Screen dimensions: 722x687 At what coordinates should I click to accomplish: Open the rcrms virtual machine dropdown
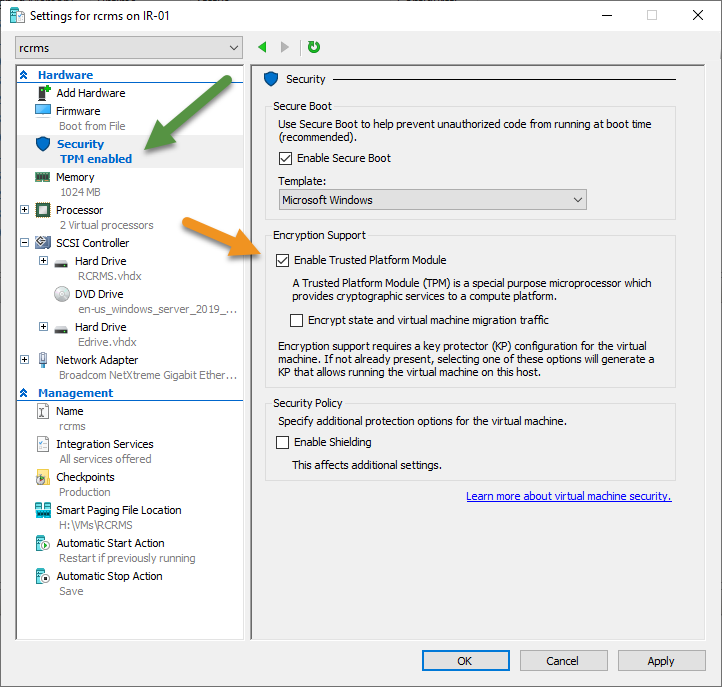point(129,48)
